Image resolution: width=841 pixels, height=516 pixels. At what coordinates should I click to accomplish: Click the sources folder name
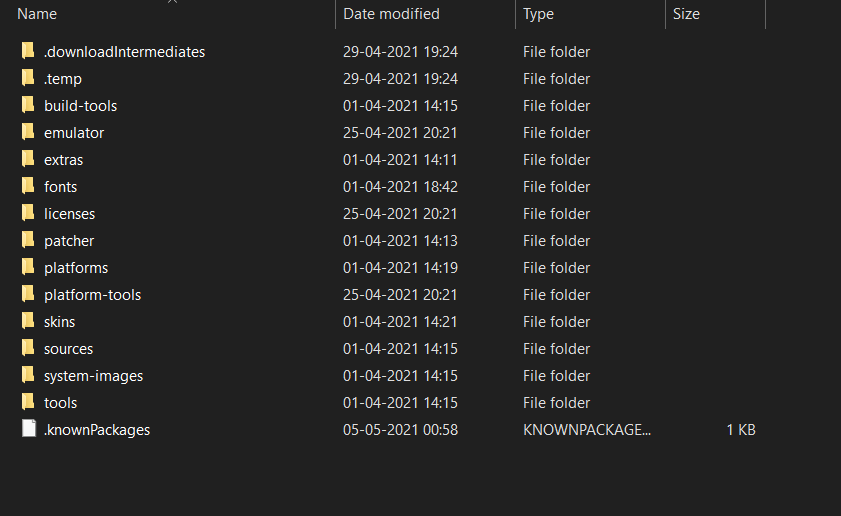pos(68,348)
